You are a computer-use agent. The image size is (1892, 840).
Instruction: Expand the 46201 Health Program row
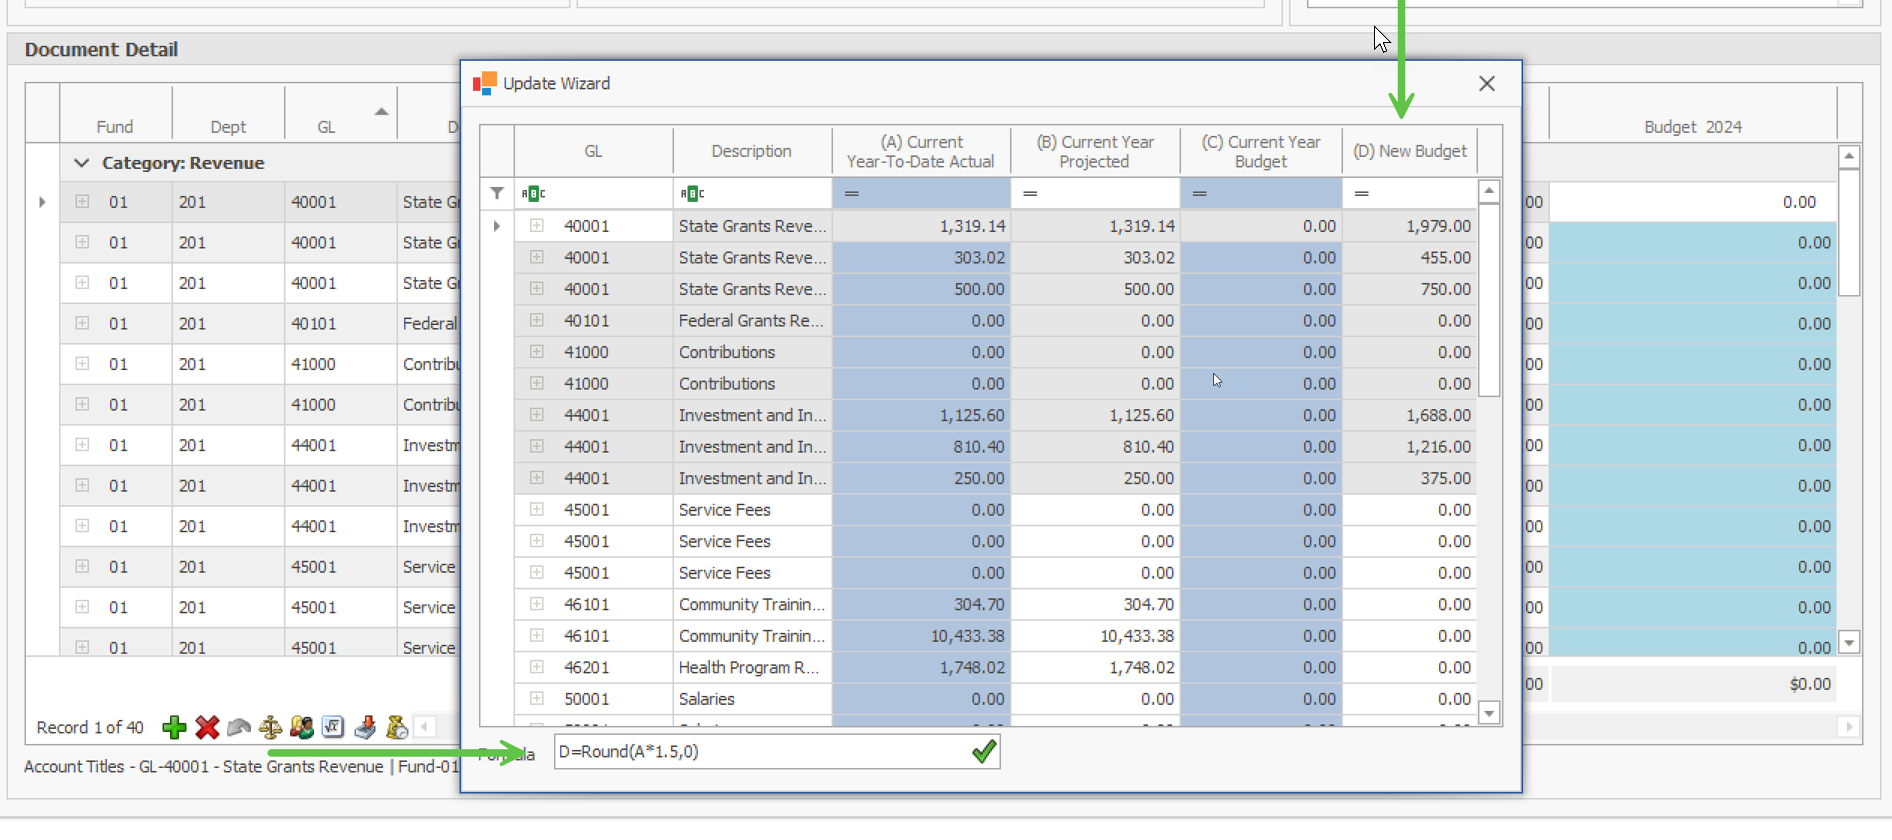click(537, 667)
